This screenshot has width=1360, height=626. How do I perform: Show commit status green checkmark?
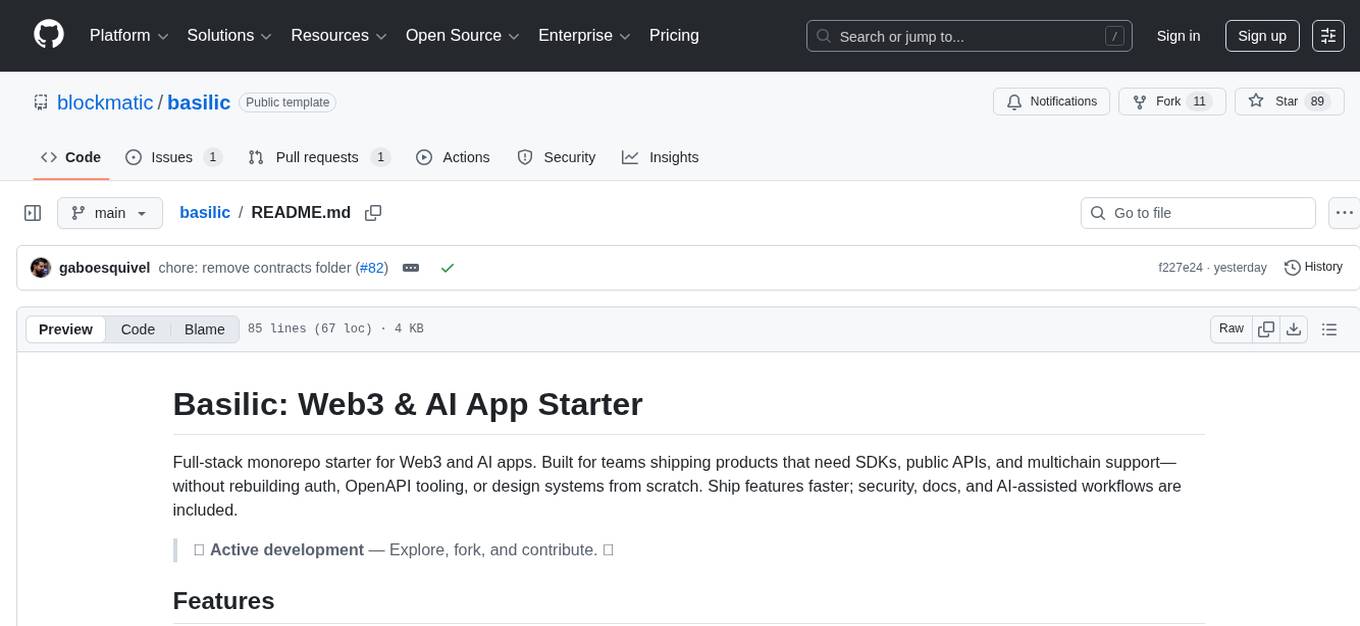447,268
